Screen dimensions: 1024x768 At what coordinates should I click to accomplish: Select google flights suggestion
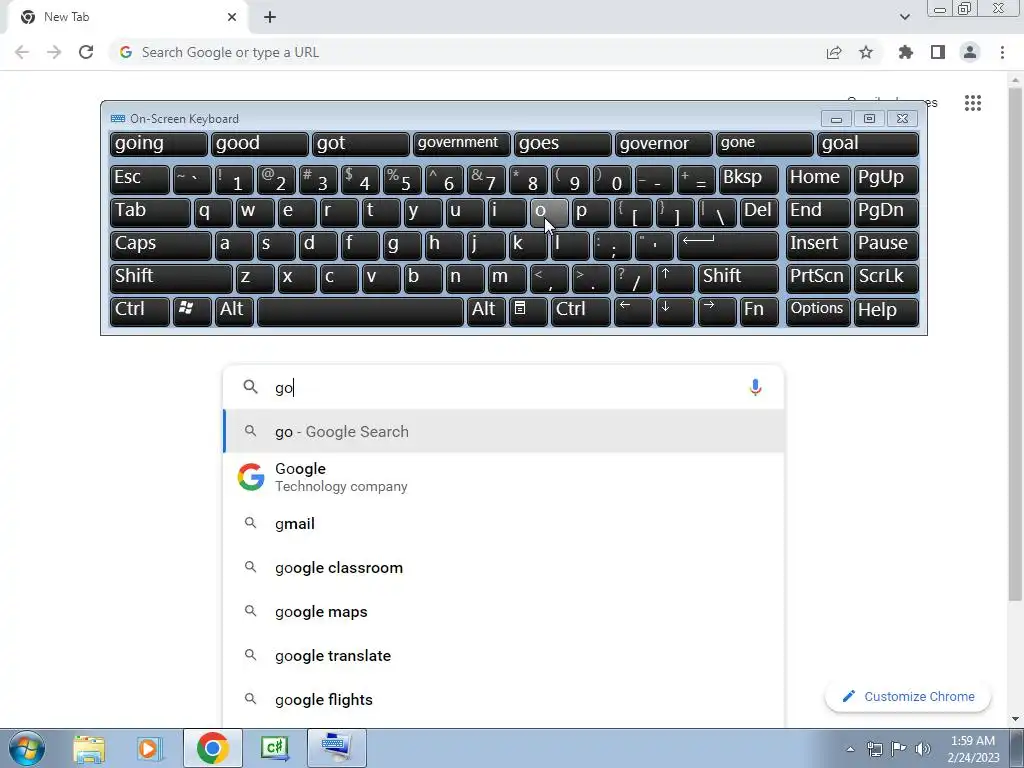pyautogui.click(x=504, y=699)
